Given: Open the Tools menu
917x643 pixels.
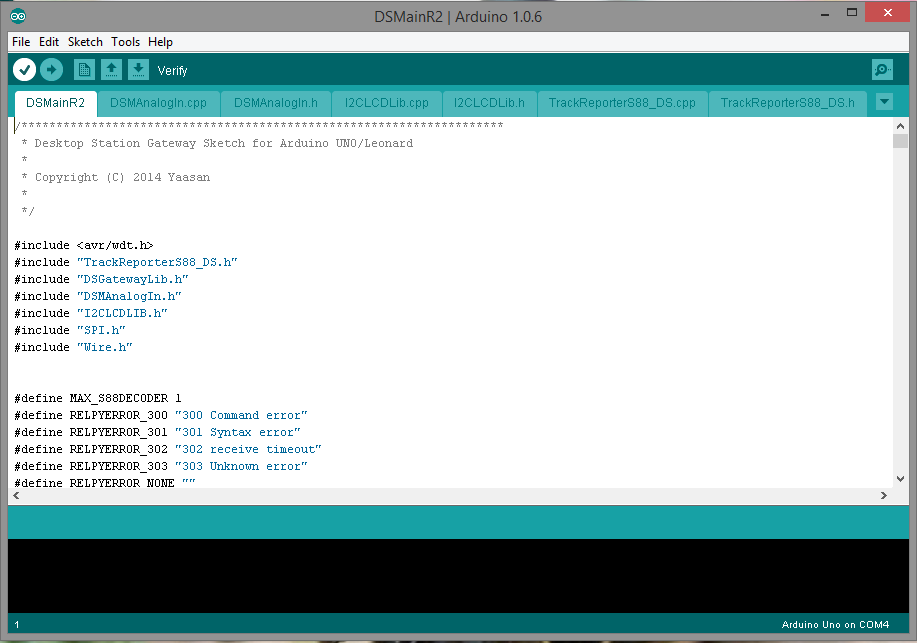Looking at the screenshot, I should coord(126,42).
